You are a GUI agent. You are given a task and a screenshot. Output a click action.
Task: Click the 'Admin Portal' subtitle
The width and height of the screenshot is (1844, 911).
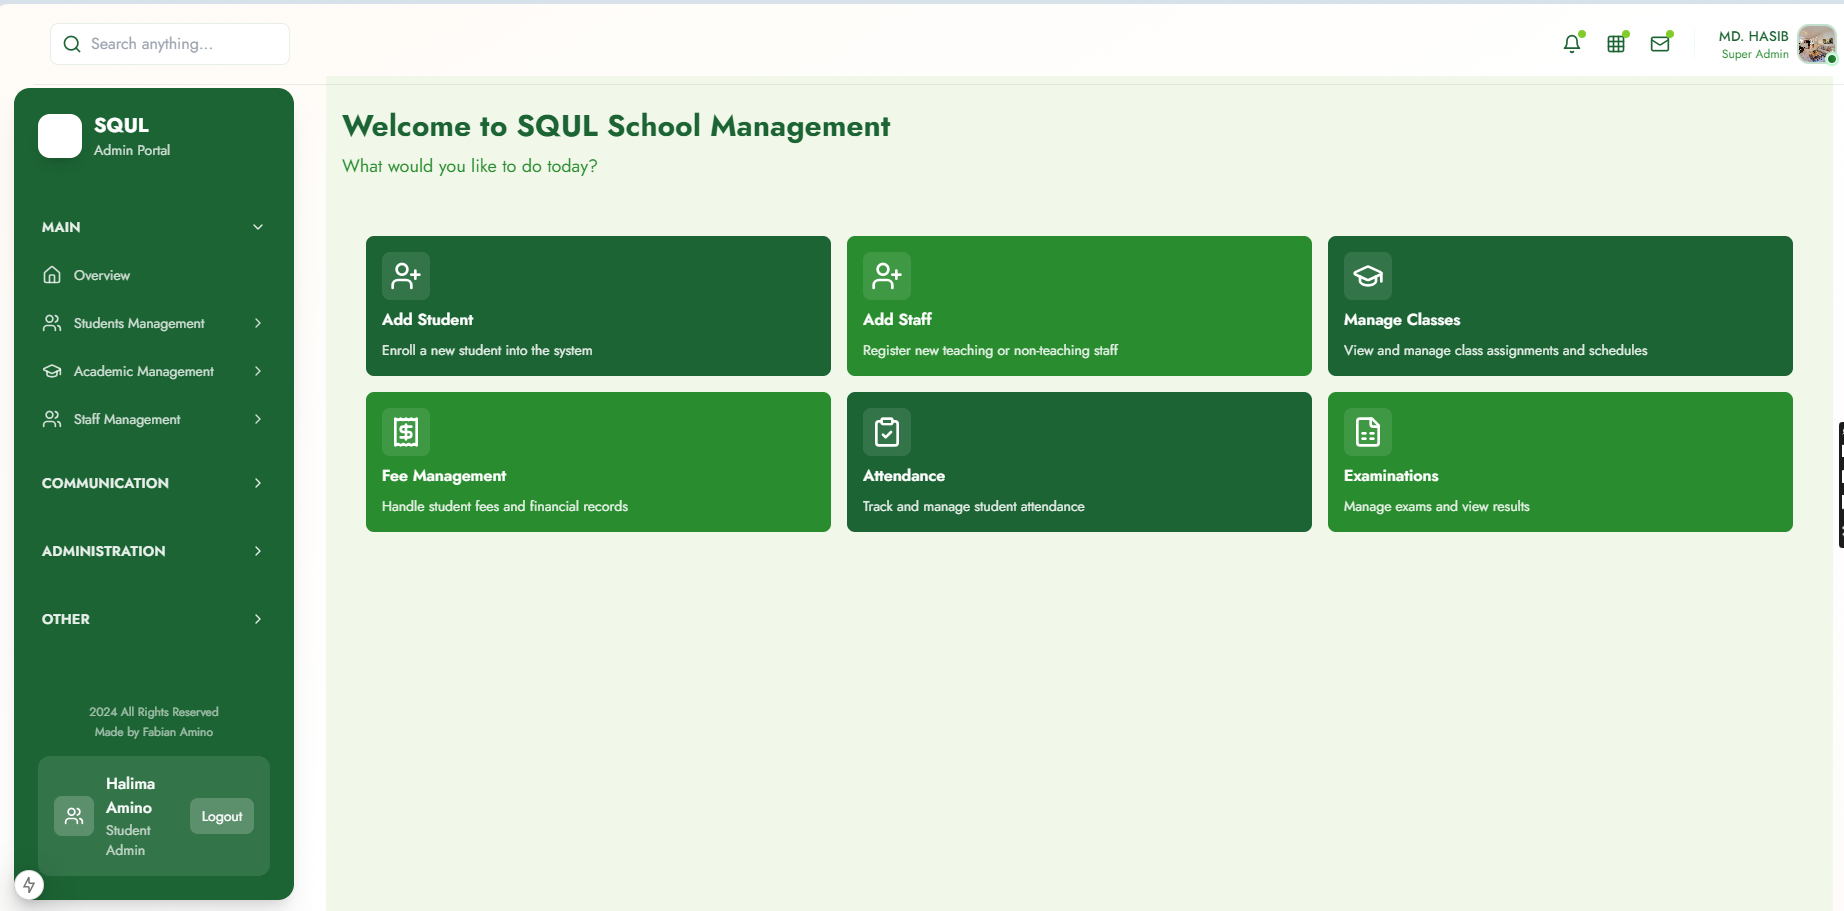132,150
